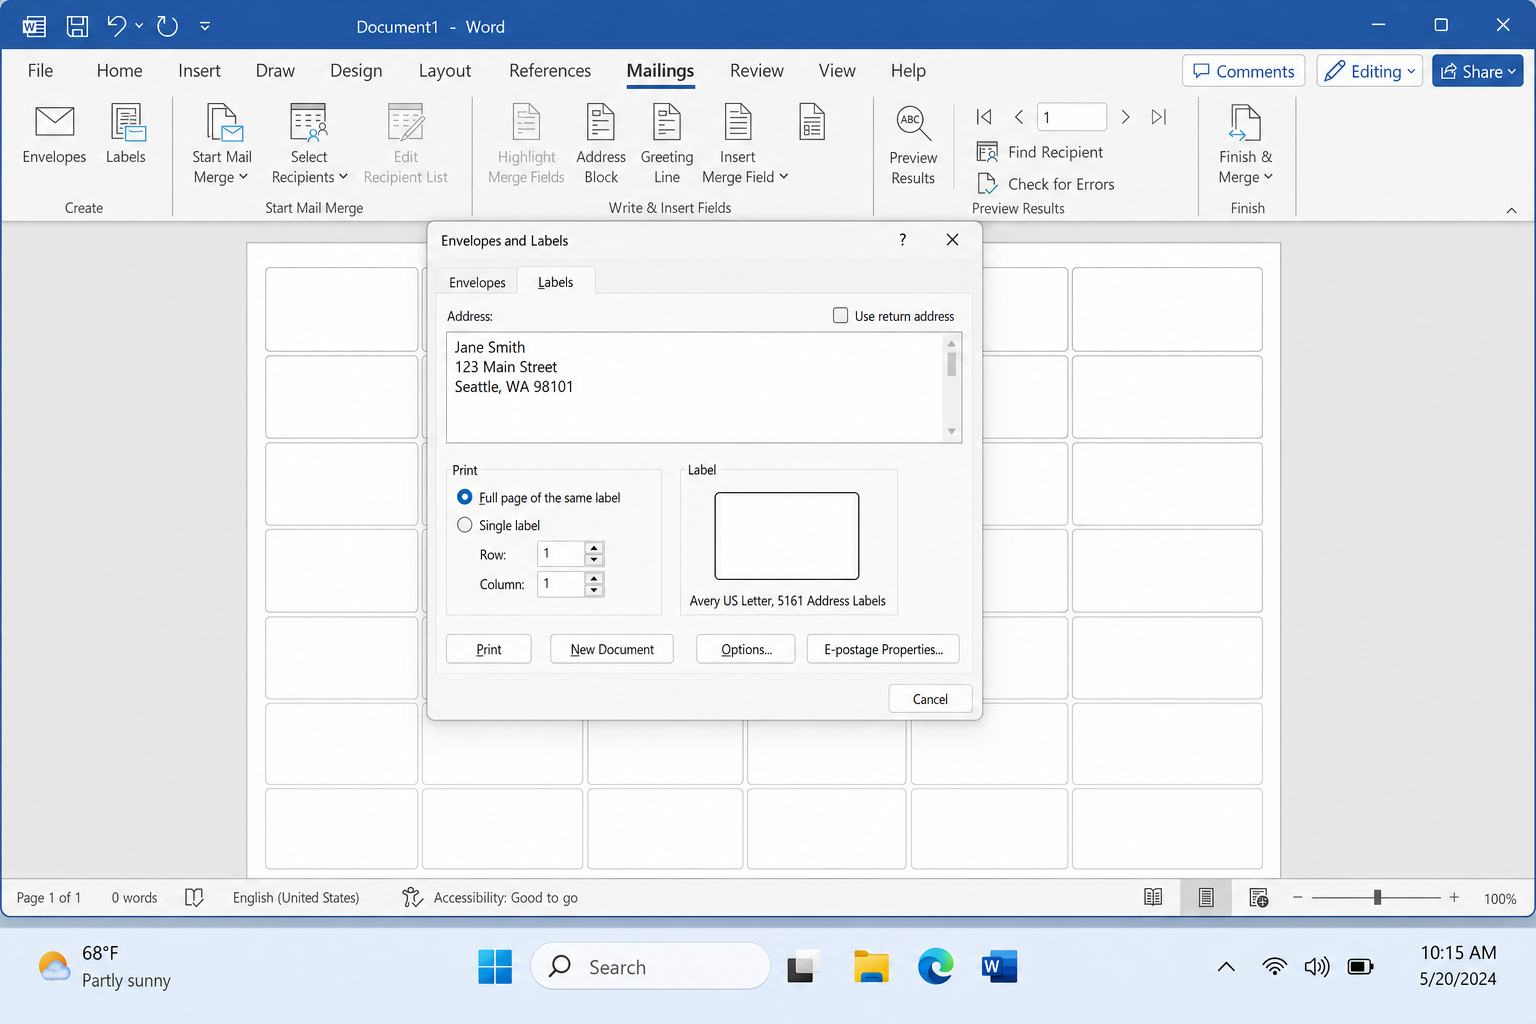This screenshot has width=1536, height=1024.
Task: Collapse the ribbon with chevron
Action: (x=1511, y=210)
